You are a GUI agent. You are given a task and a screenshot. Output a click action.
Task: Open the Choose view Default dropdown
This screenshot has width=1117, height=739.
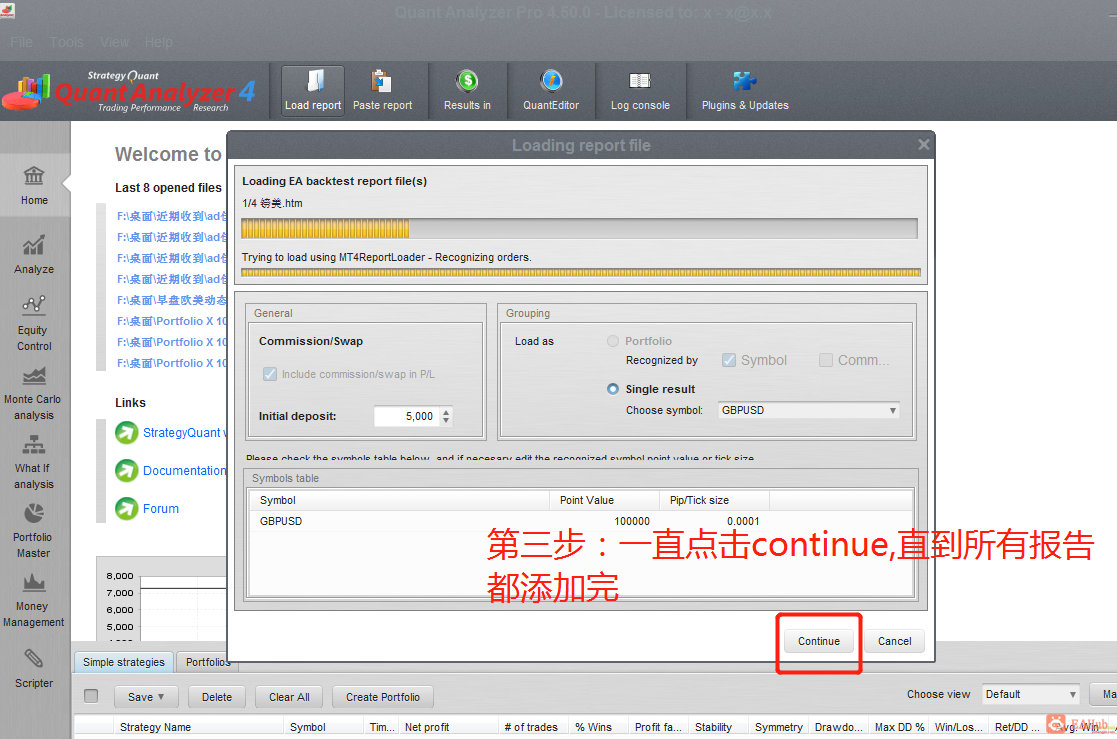1031,694
